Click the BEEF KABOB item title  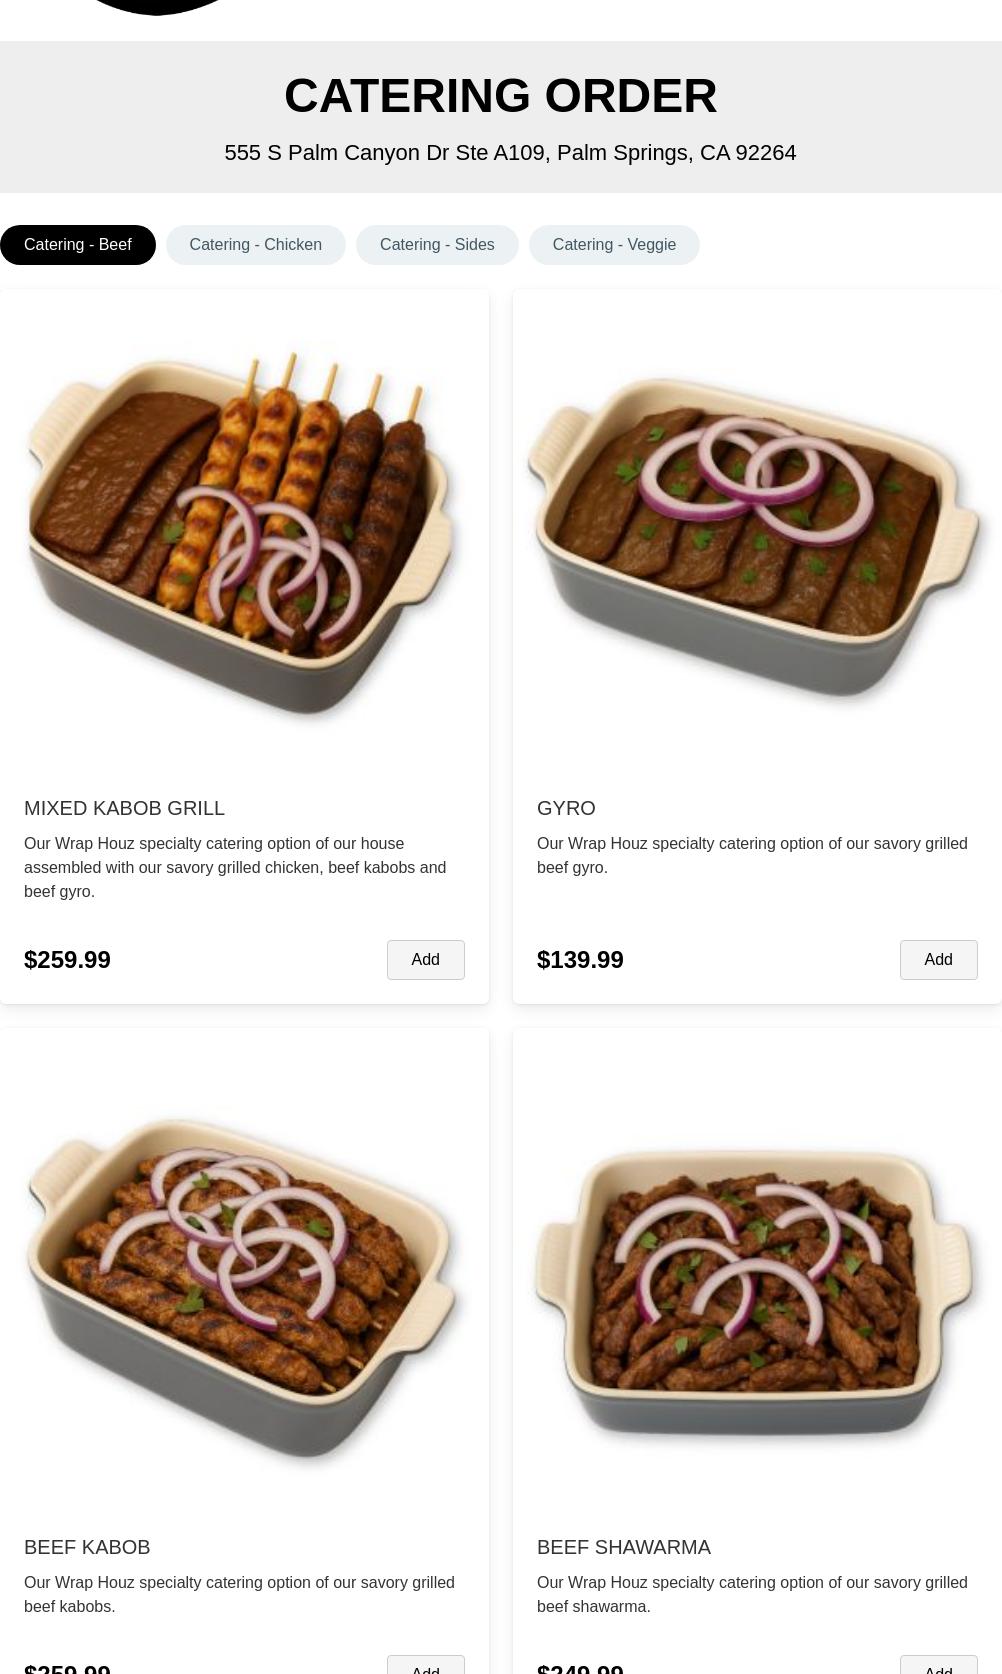click(87, 1547)
